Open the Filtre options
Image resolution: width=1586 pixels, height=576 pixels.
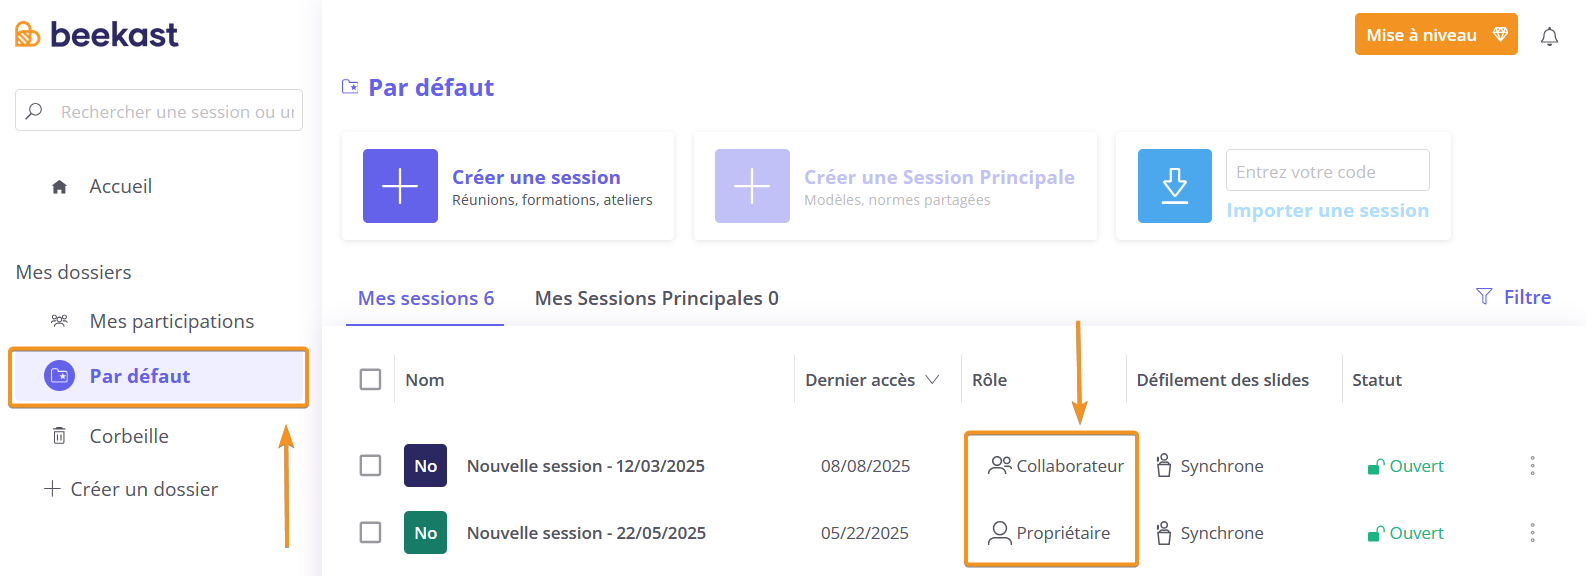tap(1513, 297)
